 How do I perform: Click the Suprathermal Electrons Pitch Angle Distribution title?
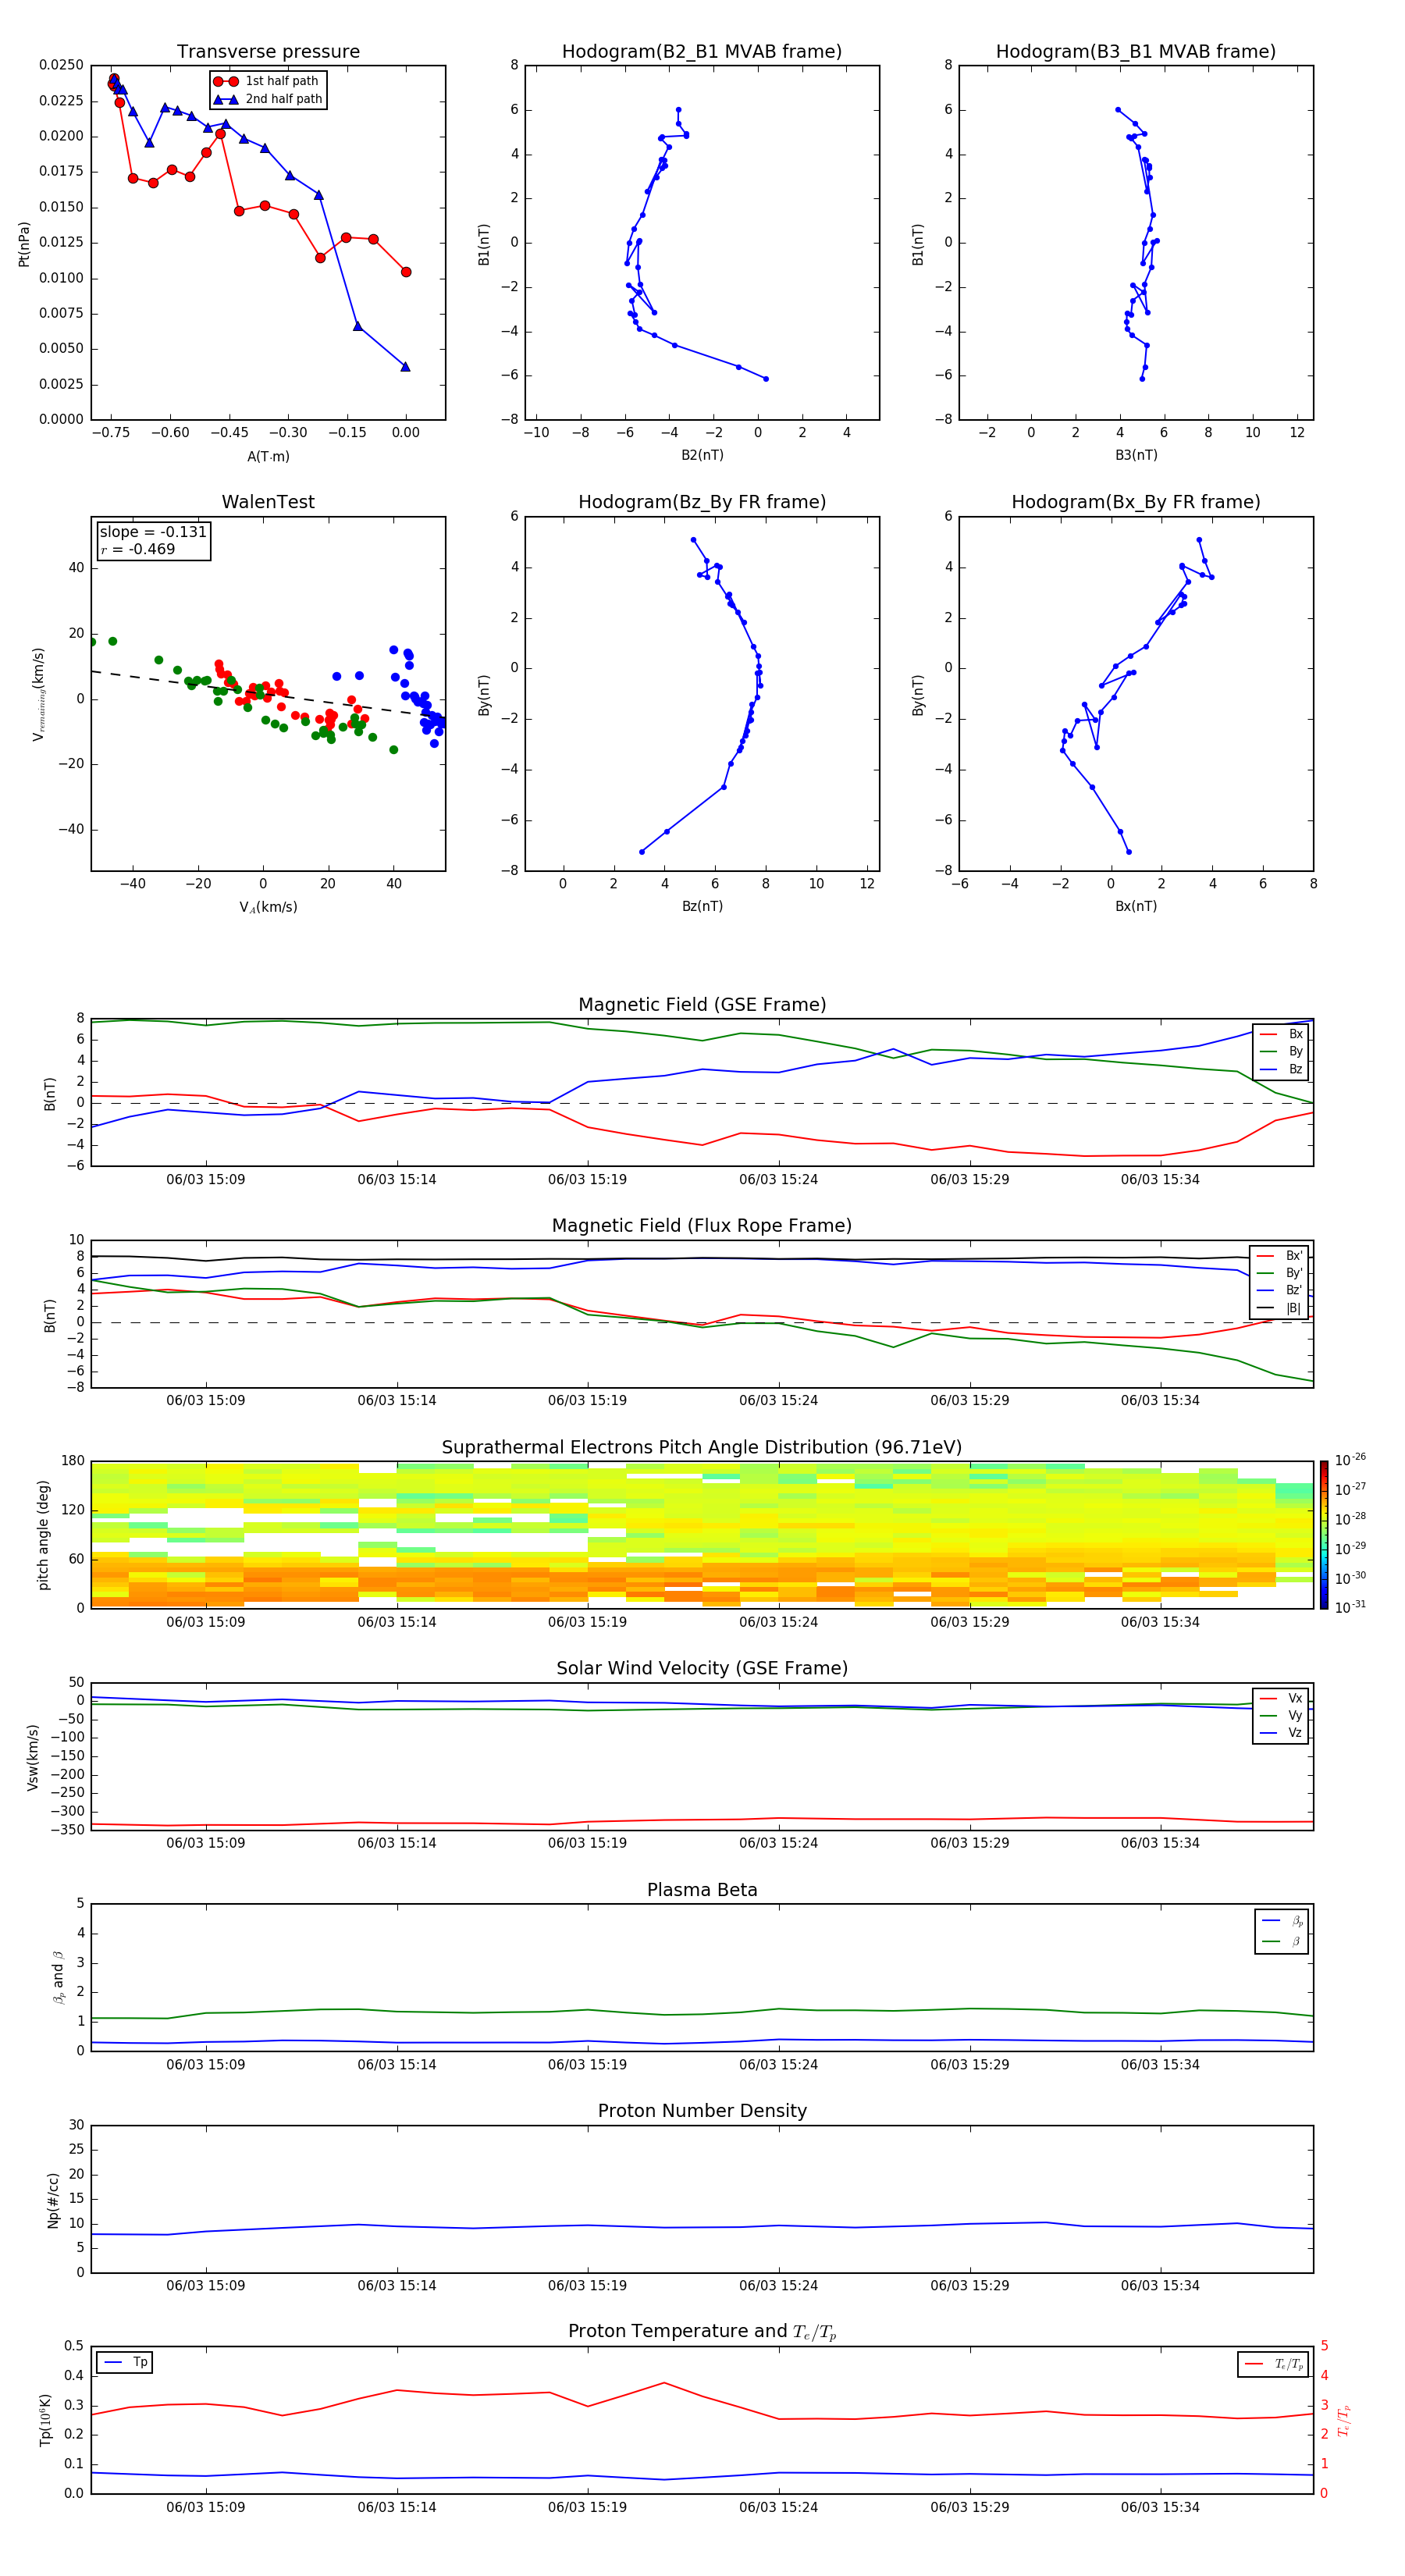point(702,1447)
